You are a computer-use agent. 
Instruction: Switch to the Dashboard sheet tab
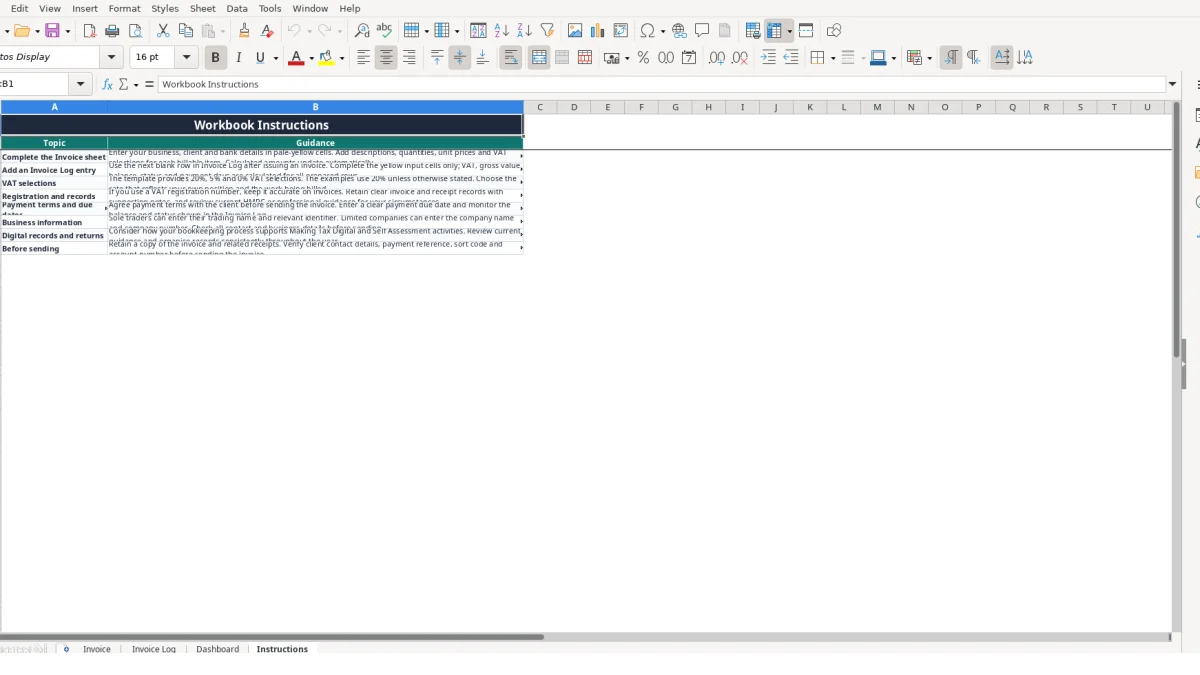coord(217,649)
